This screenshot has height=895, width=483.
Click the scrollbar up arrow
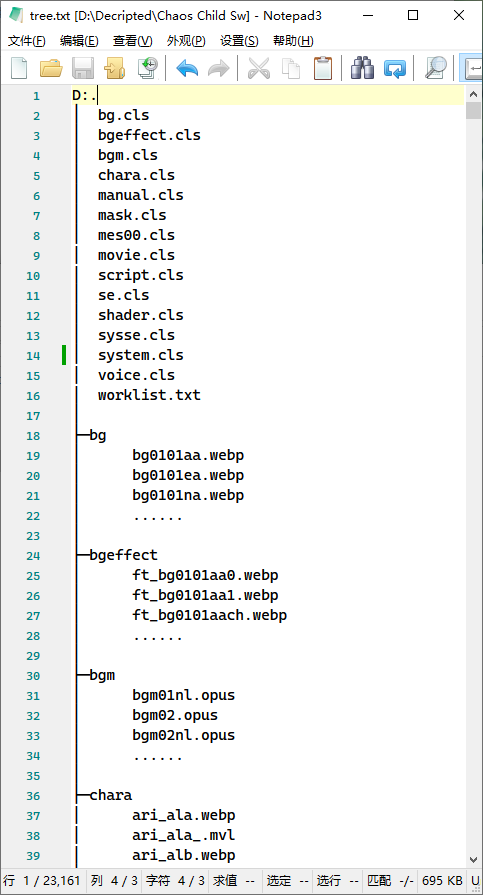[474, 94]
